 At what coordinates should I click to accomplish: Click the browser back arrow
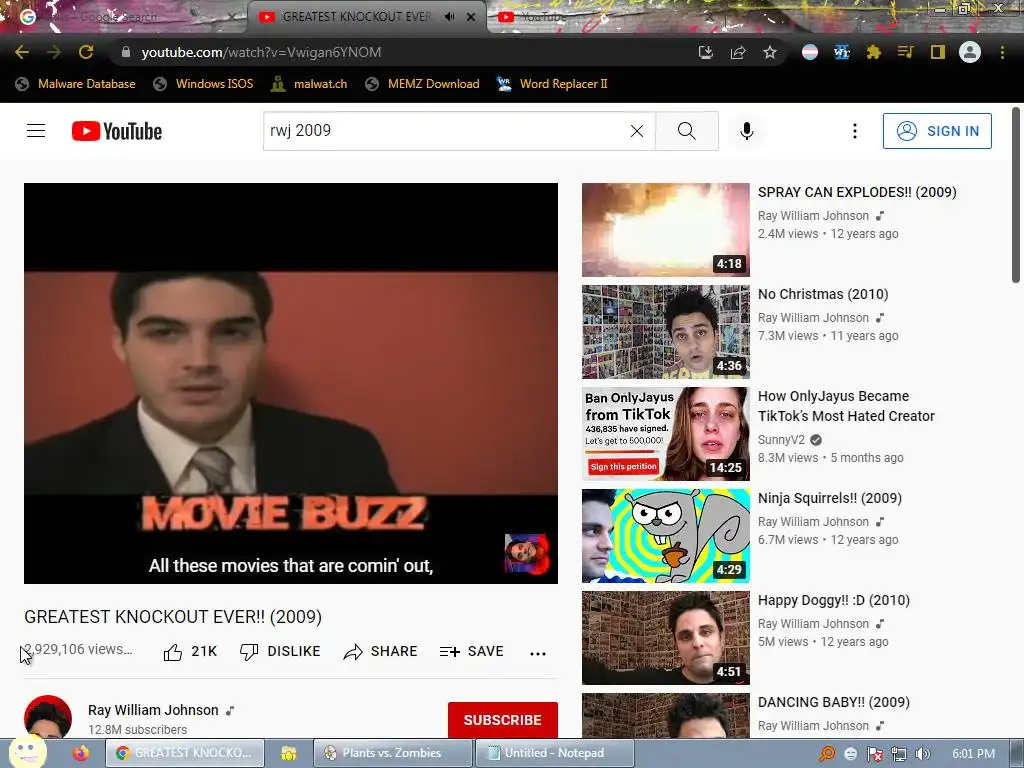[22, 52]
